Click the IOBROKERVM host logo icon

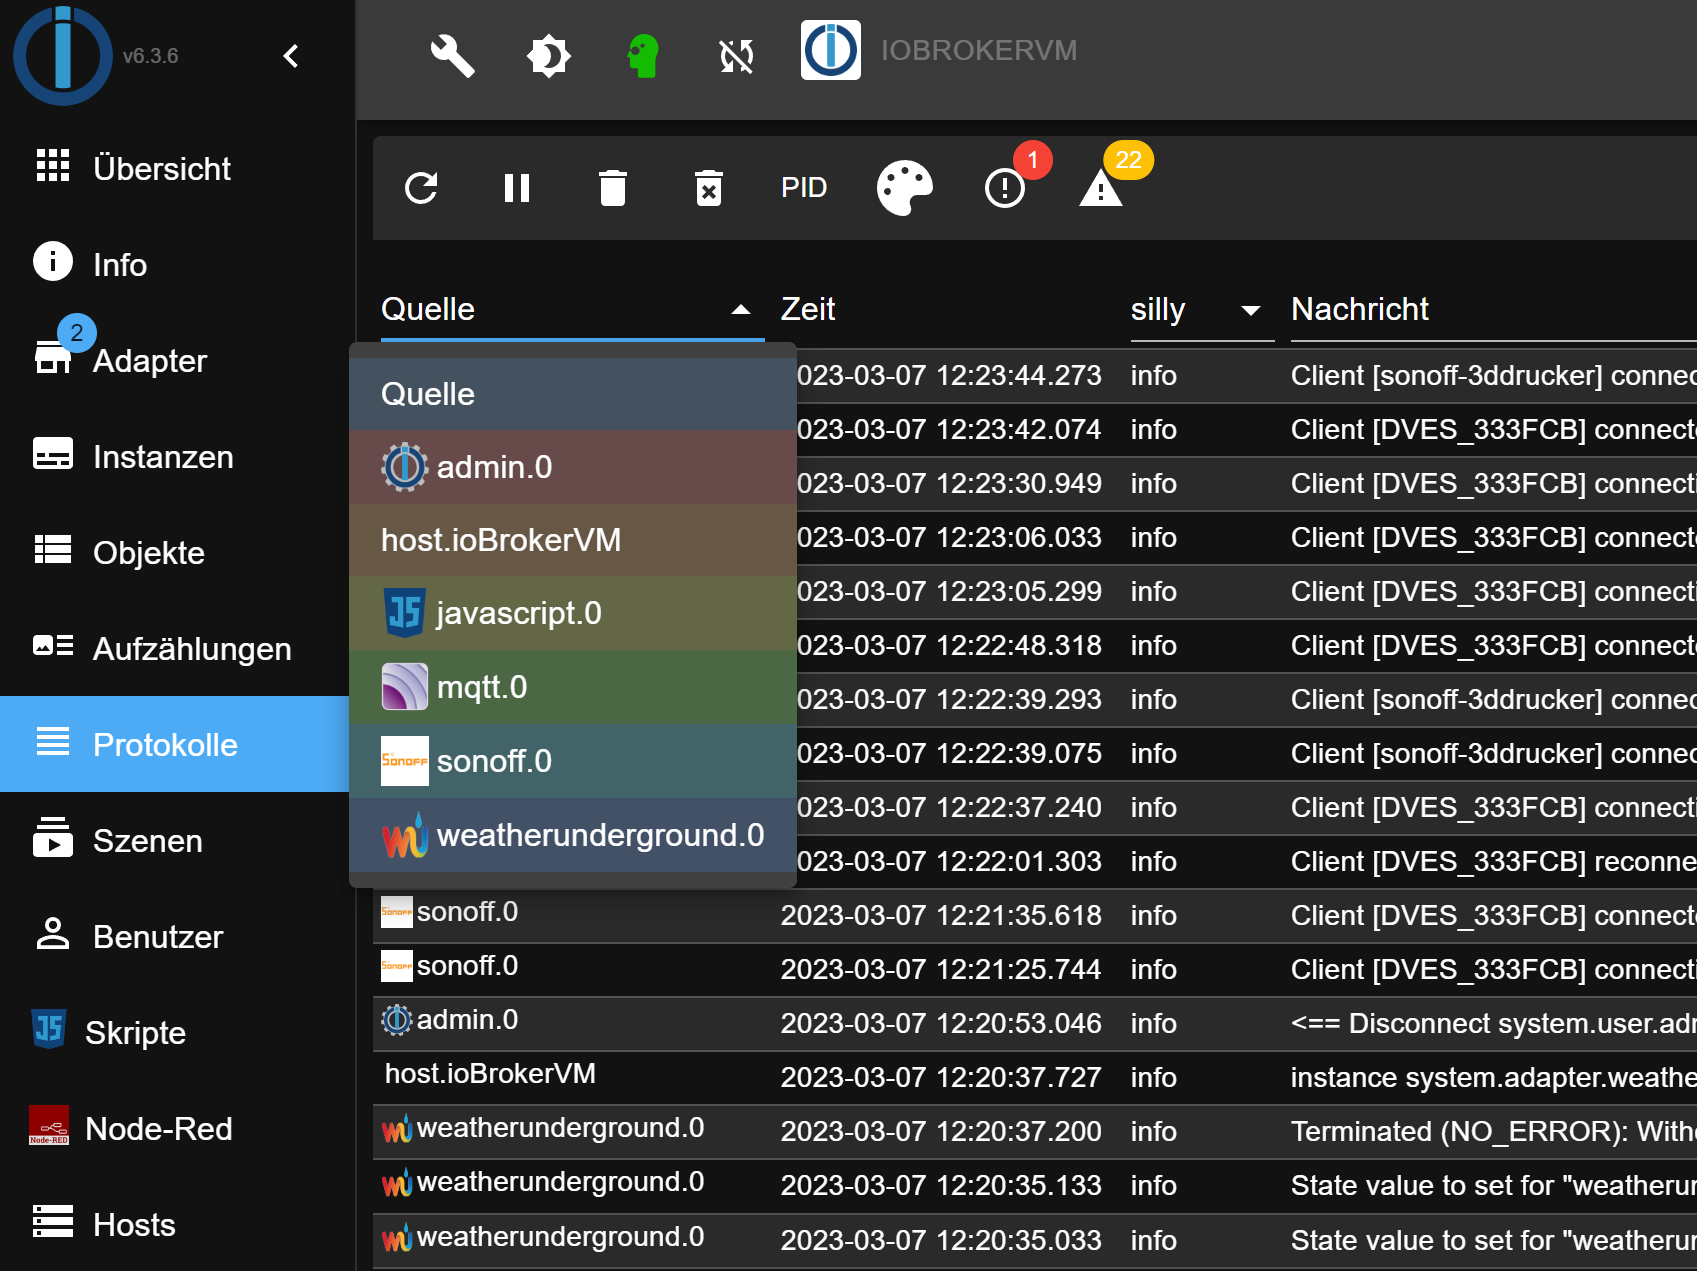point(831,50)
